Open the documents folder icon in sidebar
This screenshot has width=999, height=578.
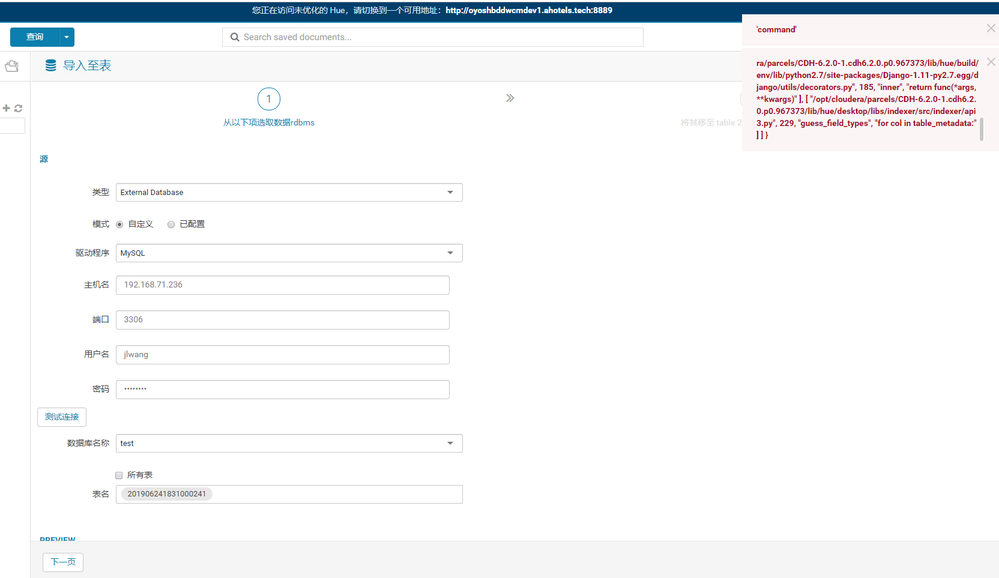pyautogui.click(x=11, y=66)
